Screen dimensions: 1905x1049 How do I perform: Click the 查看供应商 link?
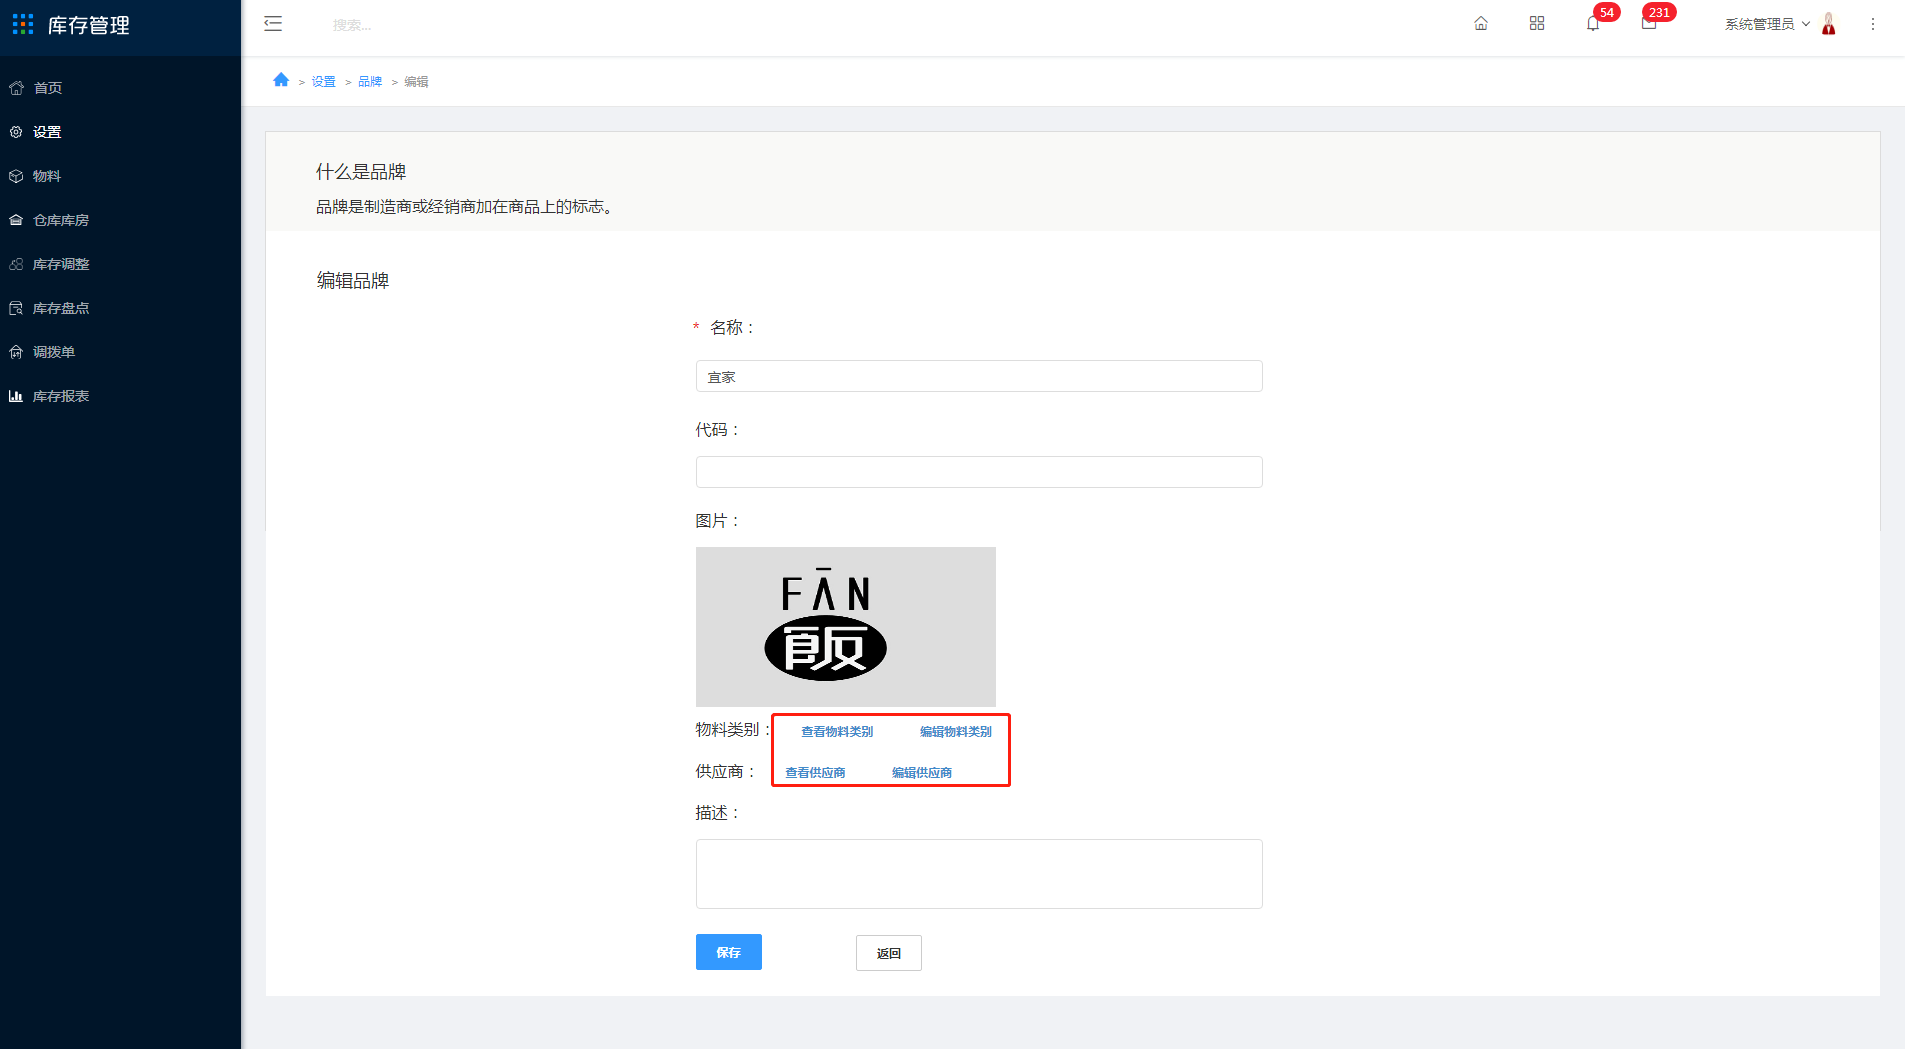coord(815,773)
